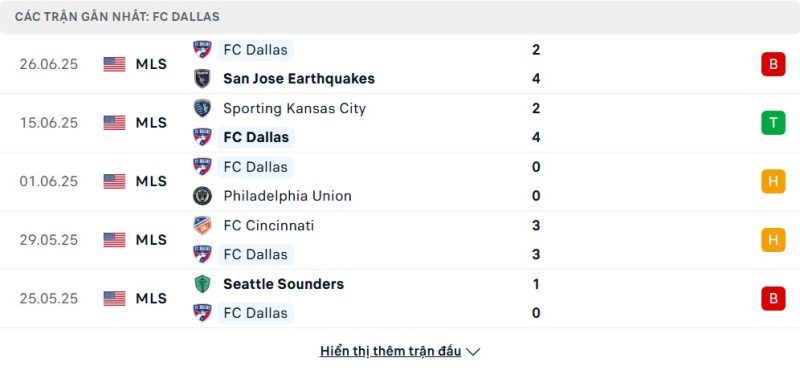The image size is (800, 374).
Task: Click red B badge for Seattle Sounders match
Action: point(773,298)
